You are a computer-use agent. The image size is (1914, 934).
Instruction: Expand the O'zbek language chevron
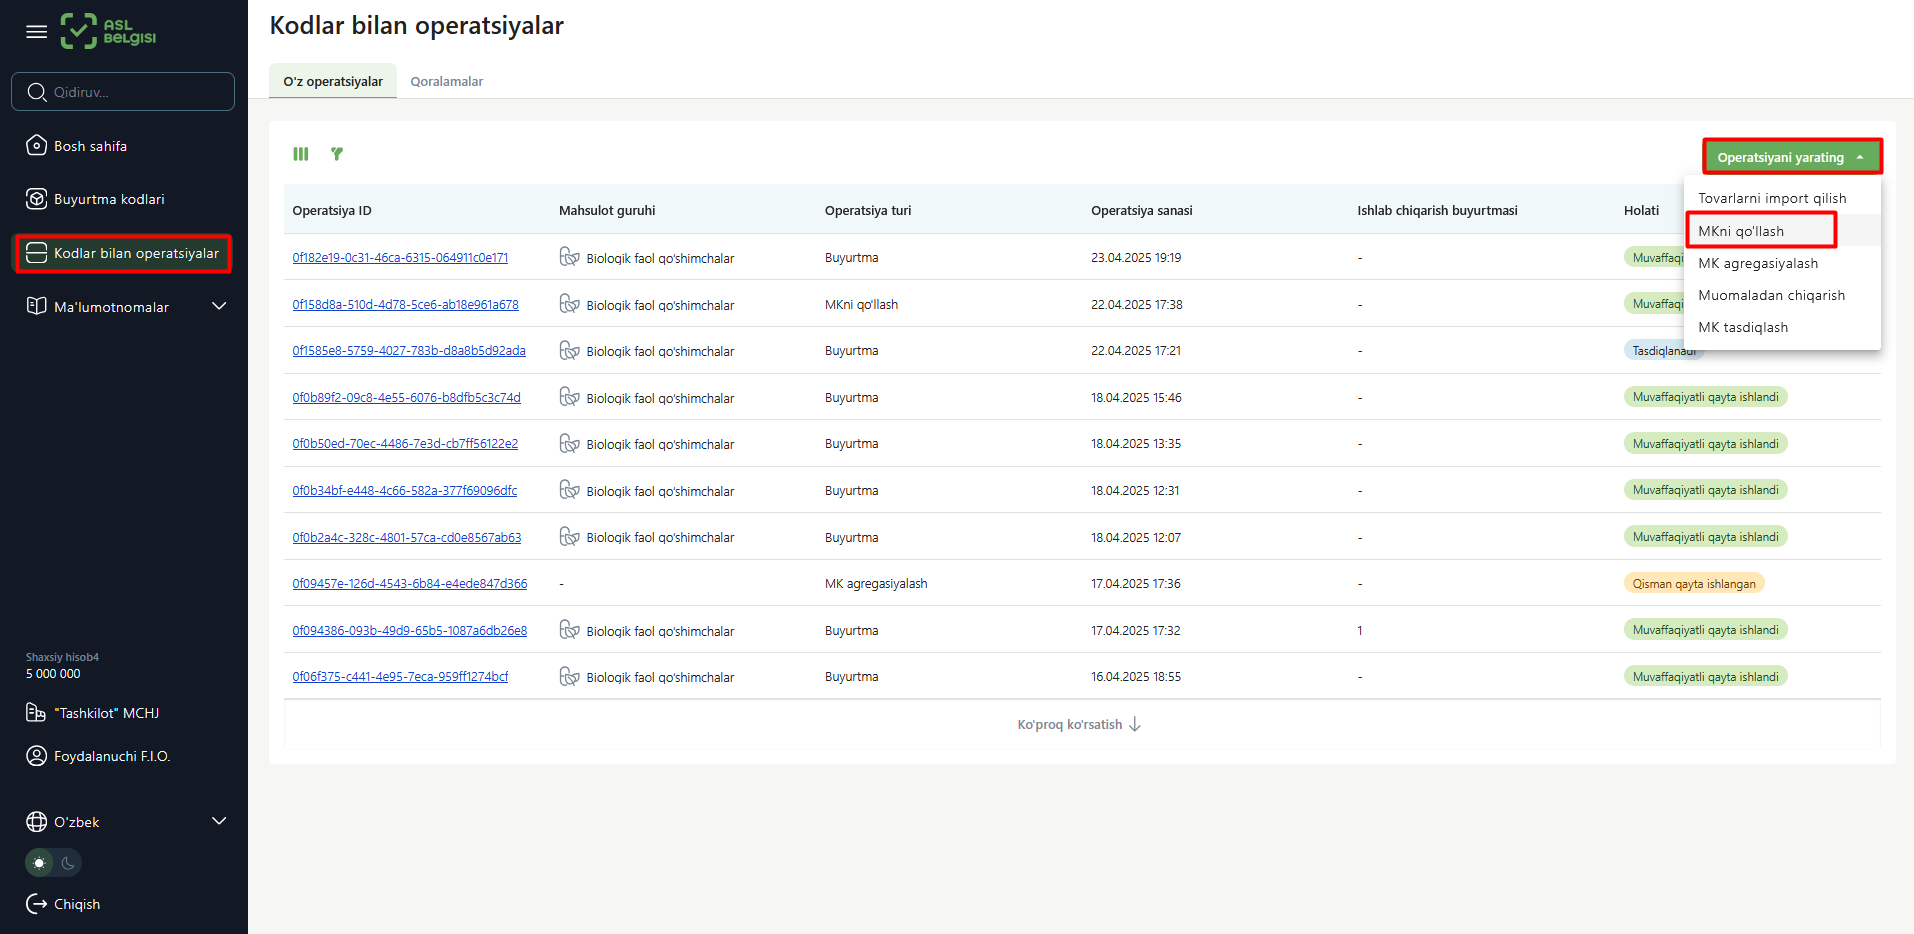pos(220,821)
